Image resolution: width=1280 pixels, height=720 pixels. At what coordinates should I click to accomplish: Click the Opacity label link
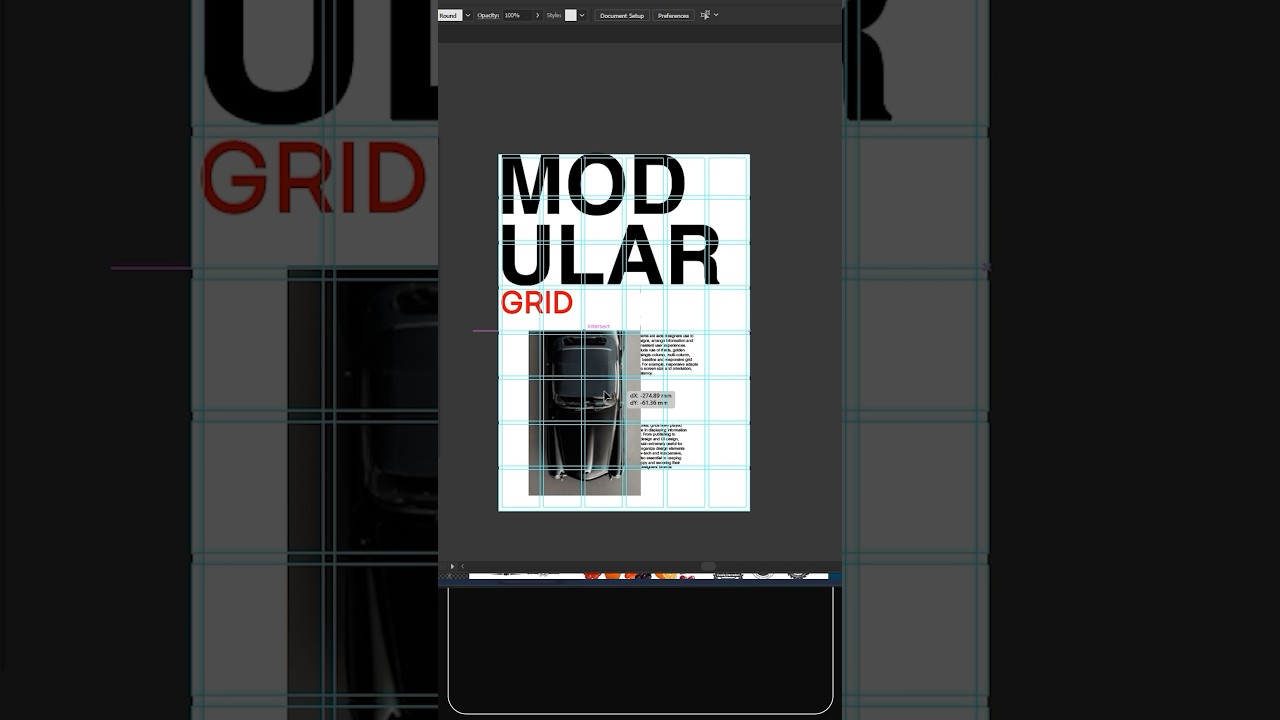tap(488, 15)
